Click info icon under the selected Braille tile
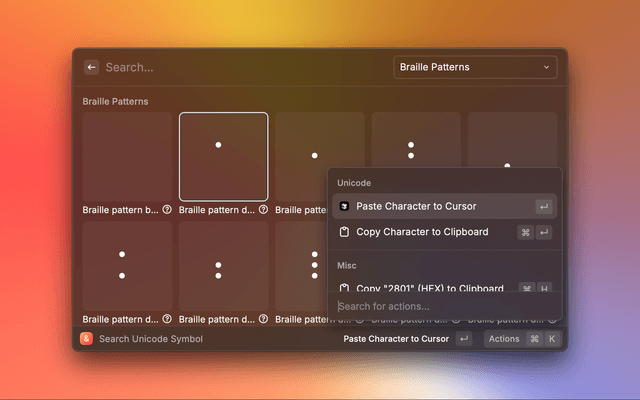The height and width of the screenshot is (400, 640). pos(263,210)
